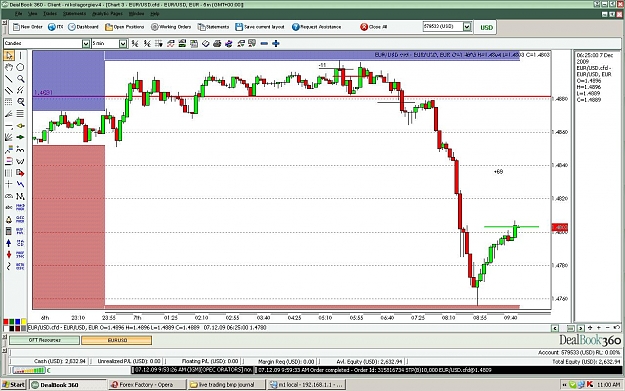Click the Cash (USD) value

(60, 362)
